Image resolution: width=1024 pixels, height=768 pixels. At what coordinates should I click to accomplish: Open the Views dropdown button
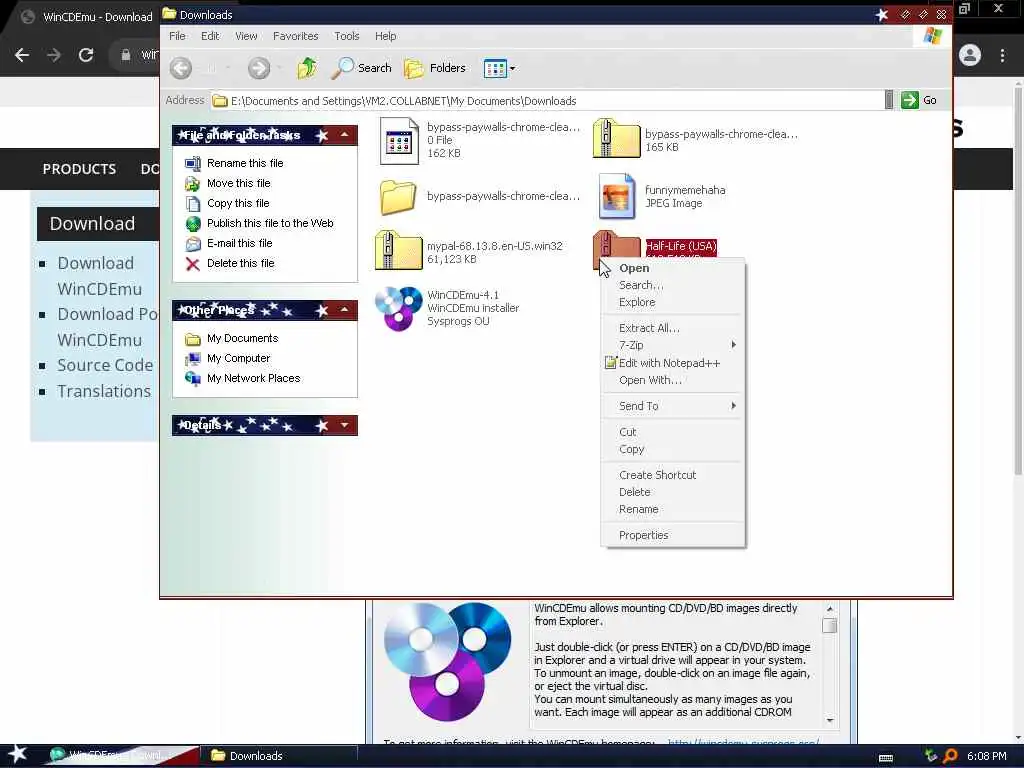pyautogui.click(x=499, y=68)
